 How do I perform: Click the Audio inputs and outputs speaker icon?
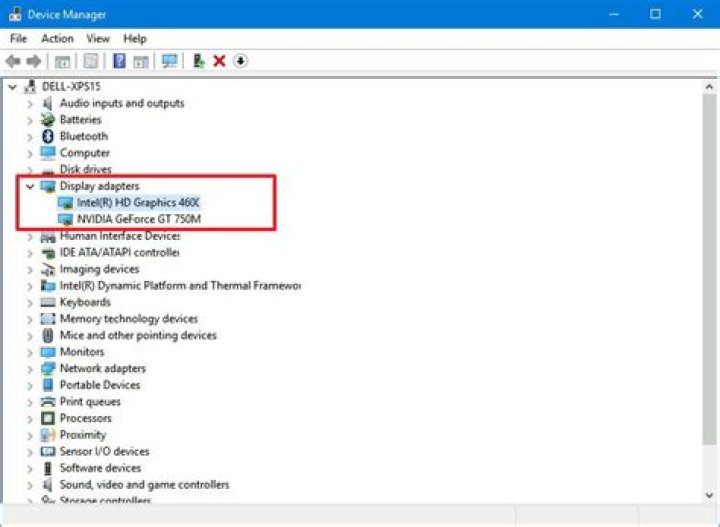pyautogui.click(x=47, y=103)
